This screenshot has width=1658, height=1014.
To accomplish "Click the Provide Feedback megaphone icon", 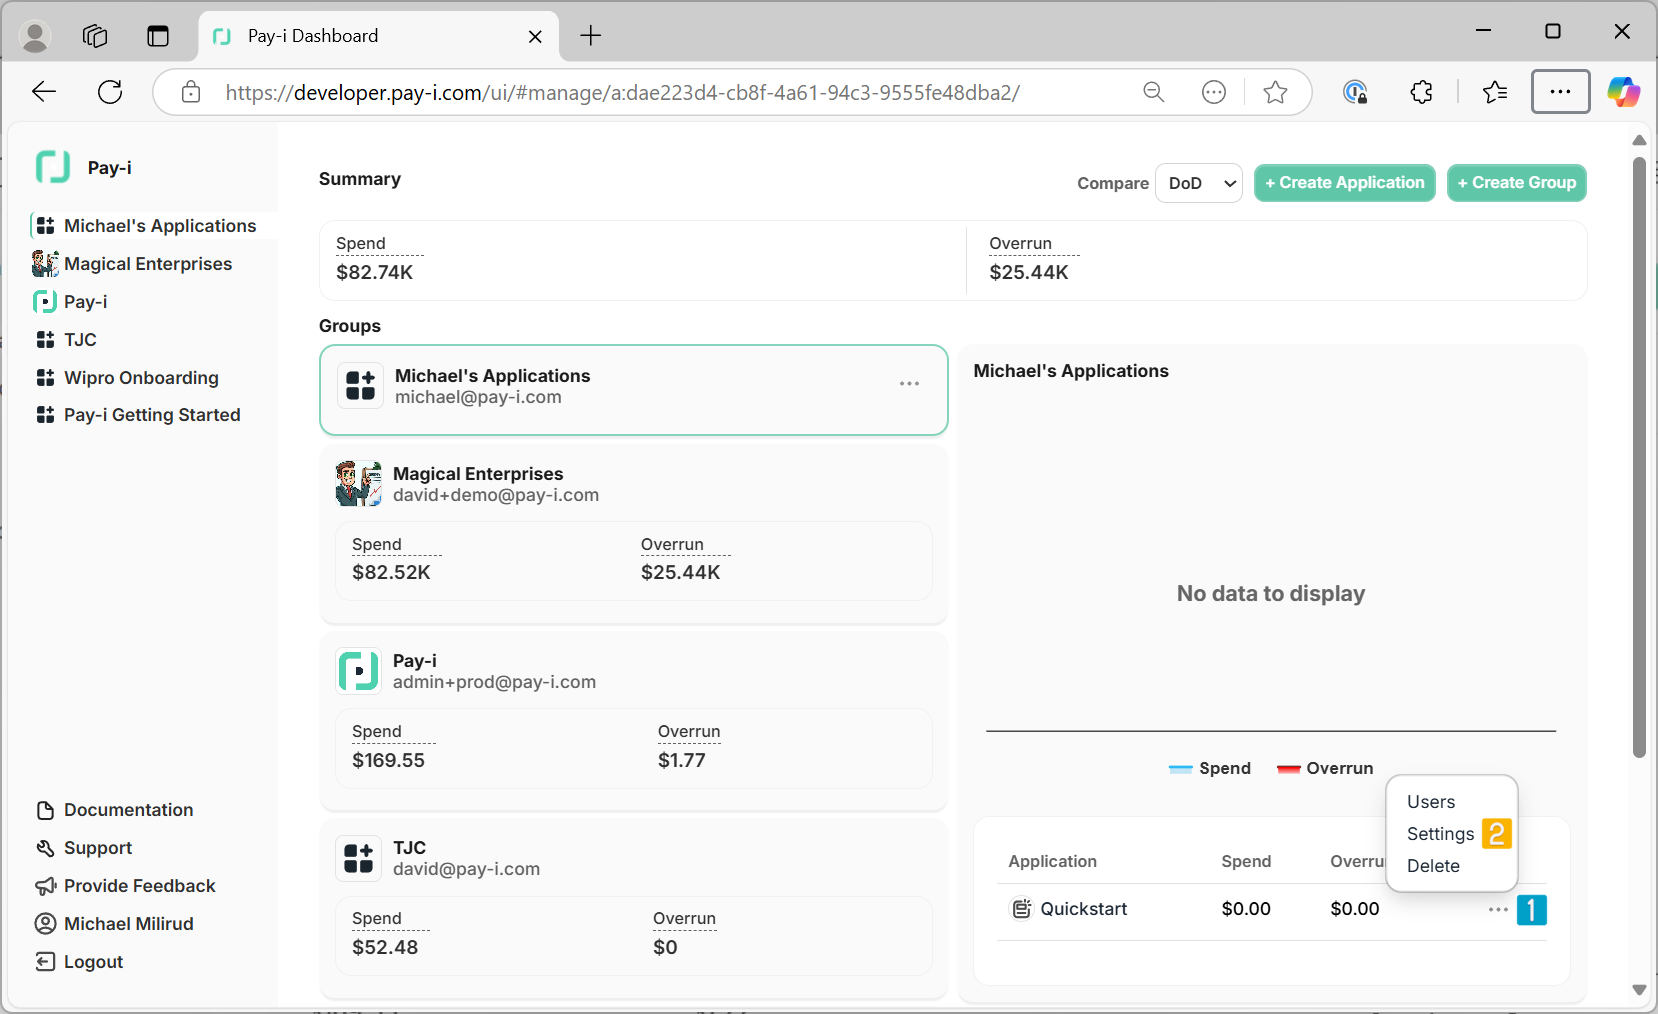I will pos(45,886).
